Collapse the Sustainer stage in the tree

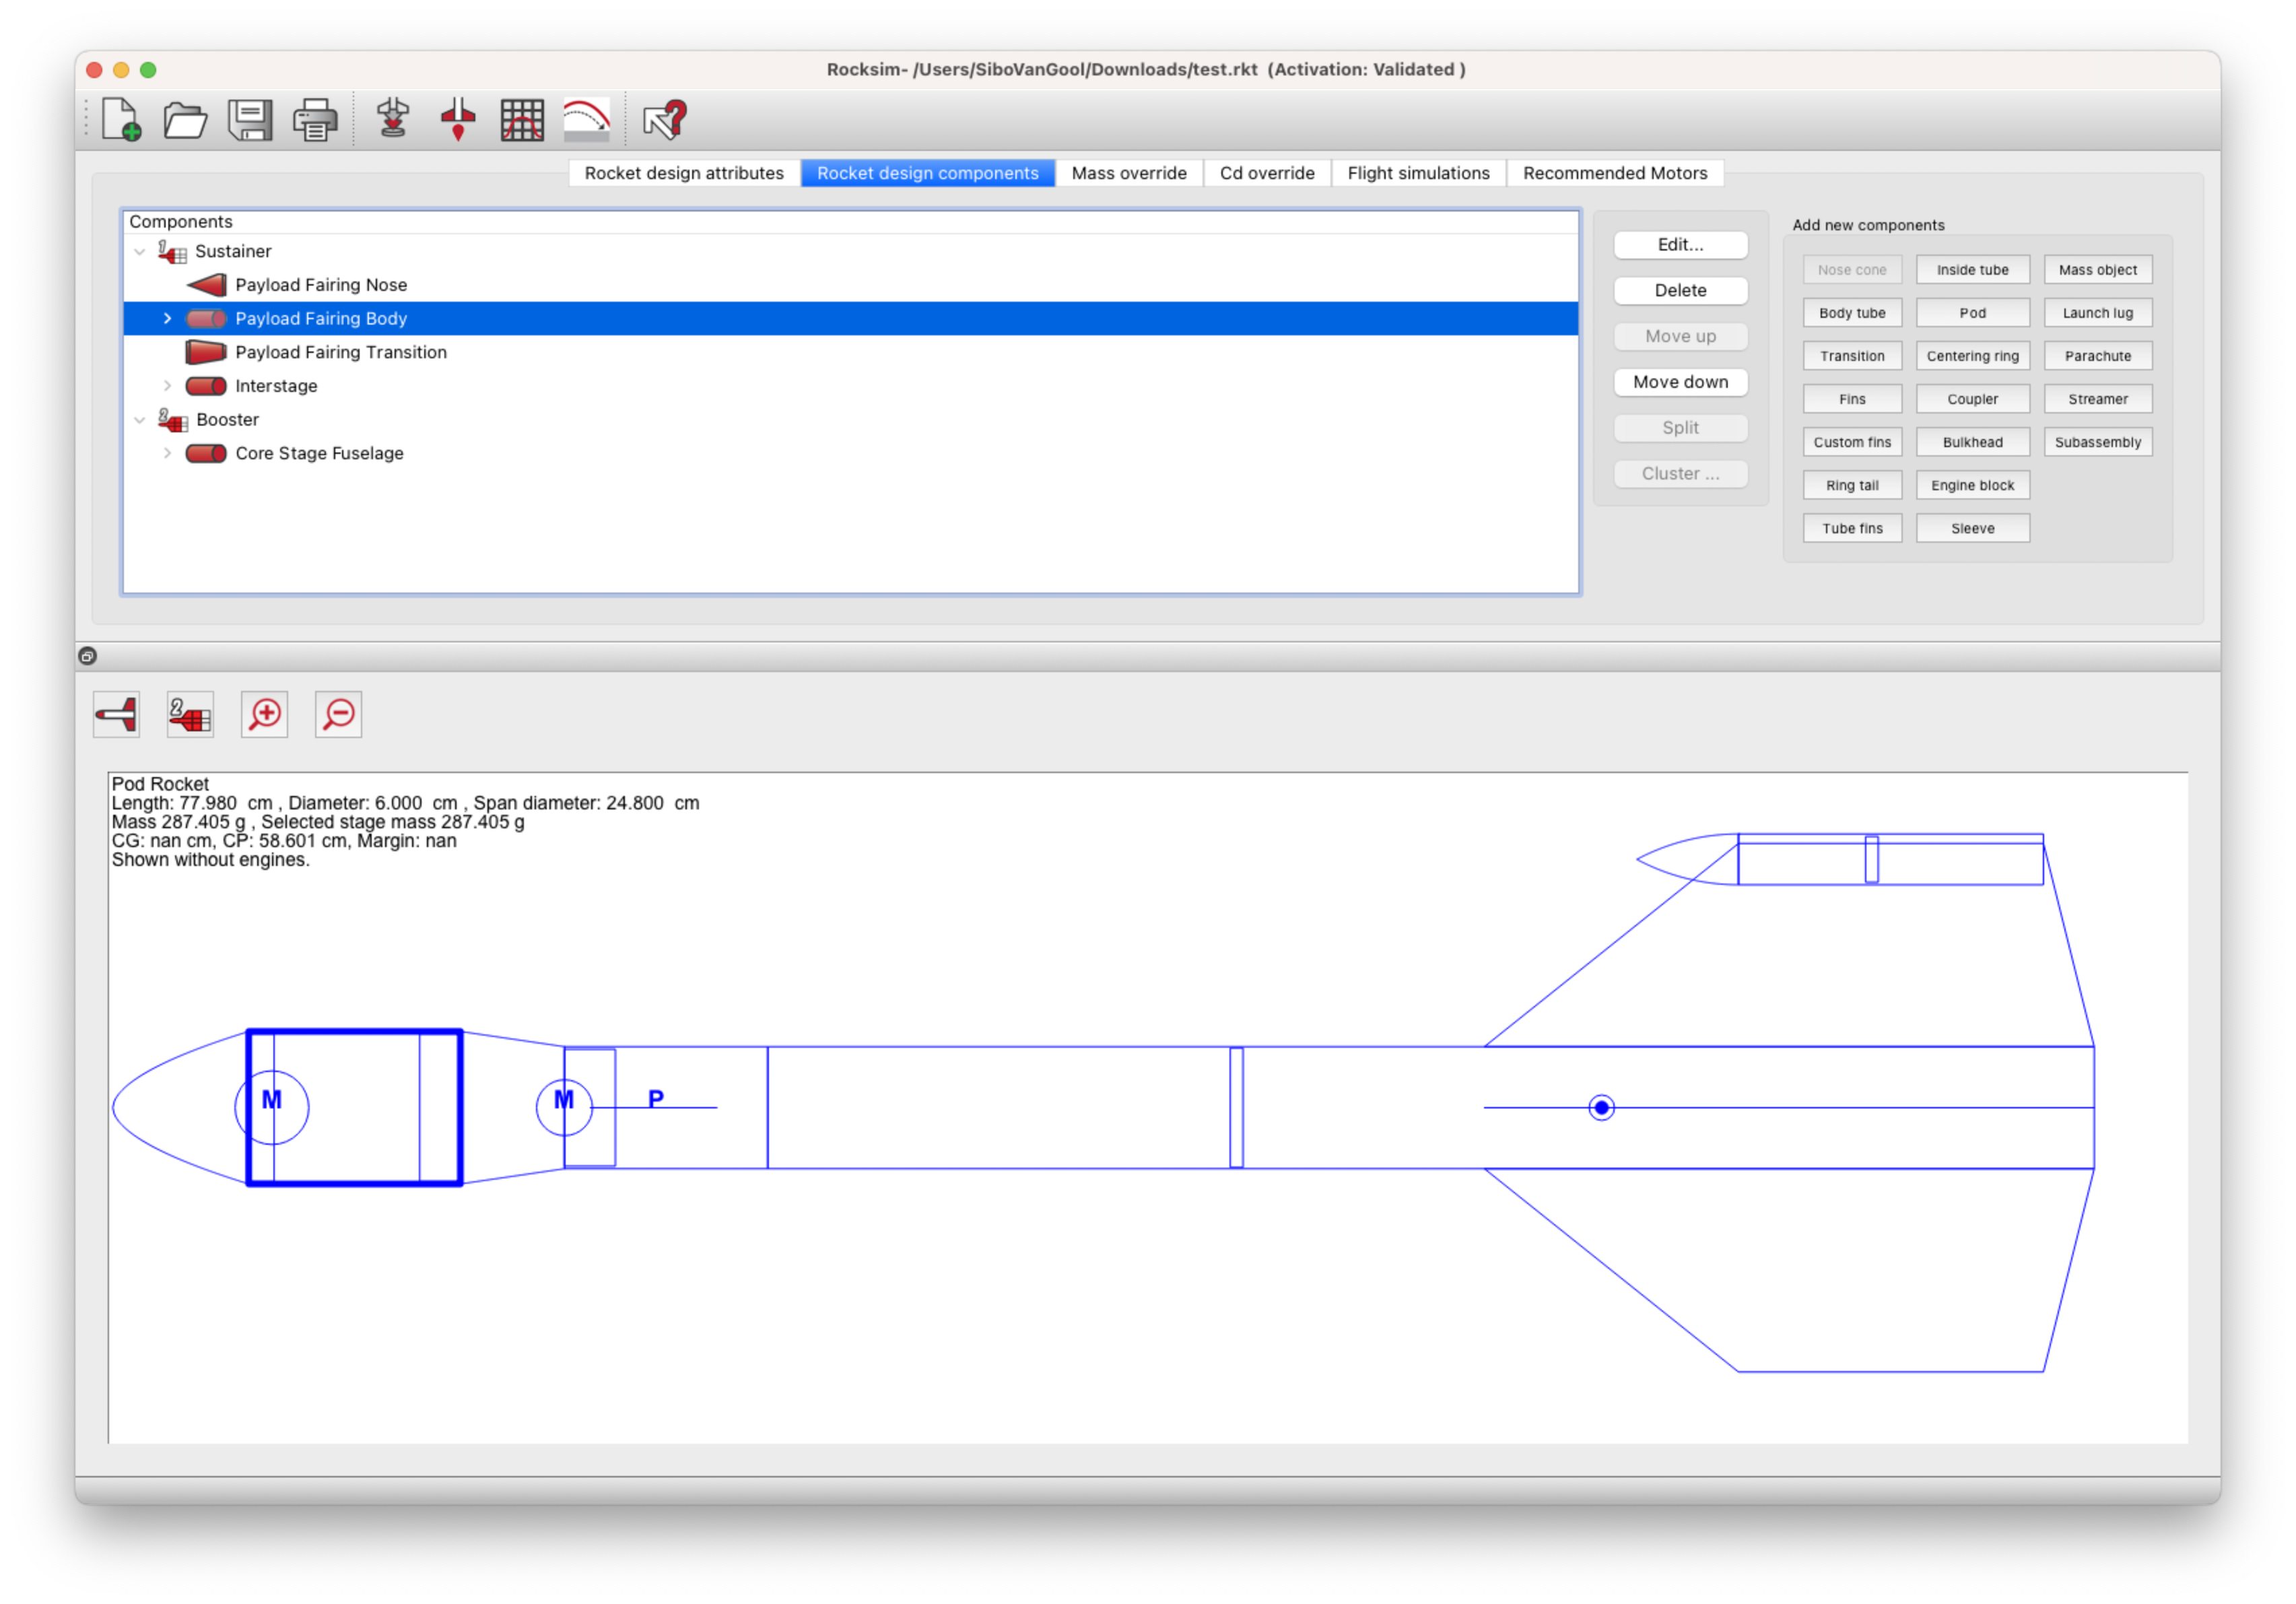coord(140,251)
